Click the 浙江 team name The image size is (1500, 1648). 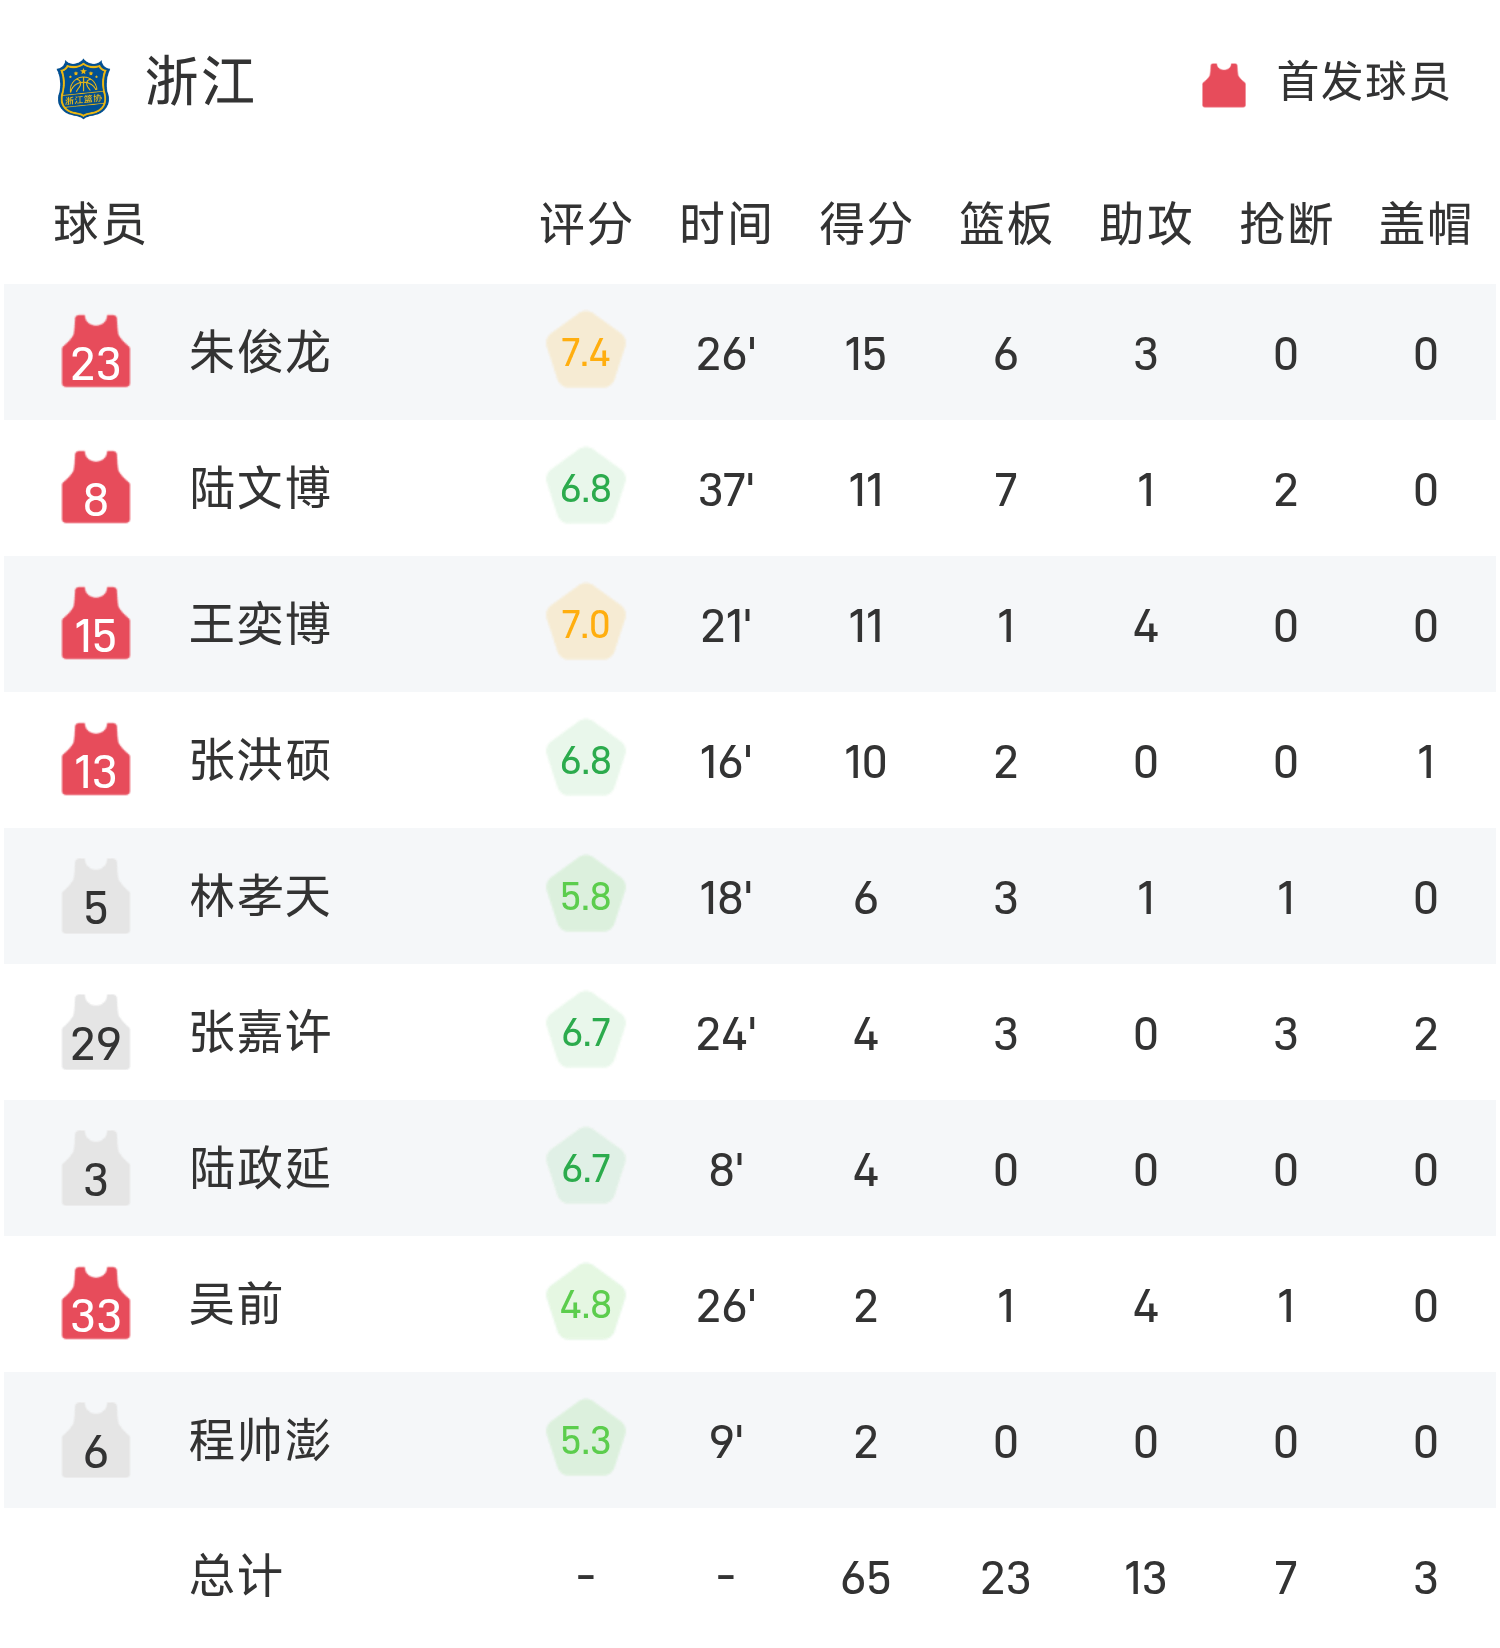(200, 82)
